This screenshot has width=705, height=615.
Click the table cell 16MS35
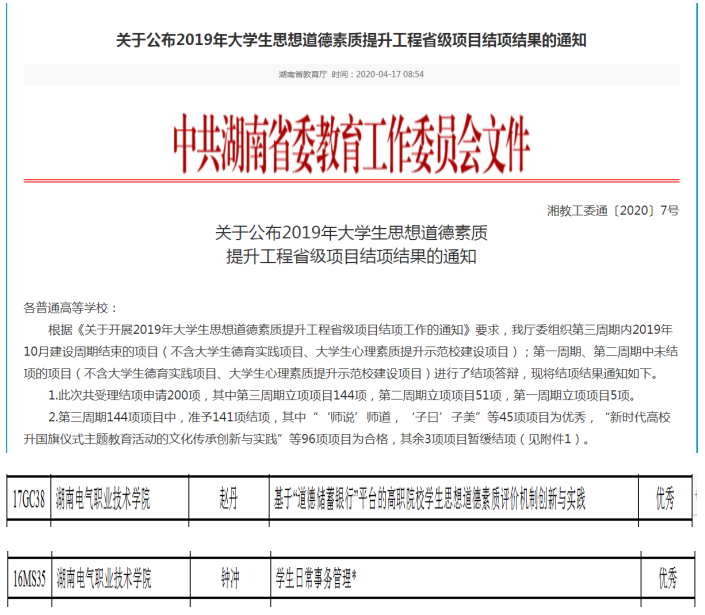[30, 578]
